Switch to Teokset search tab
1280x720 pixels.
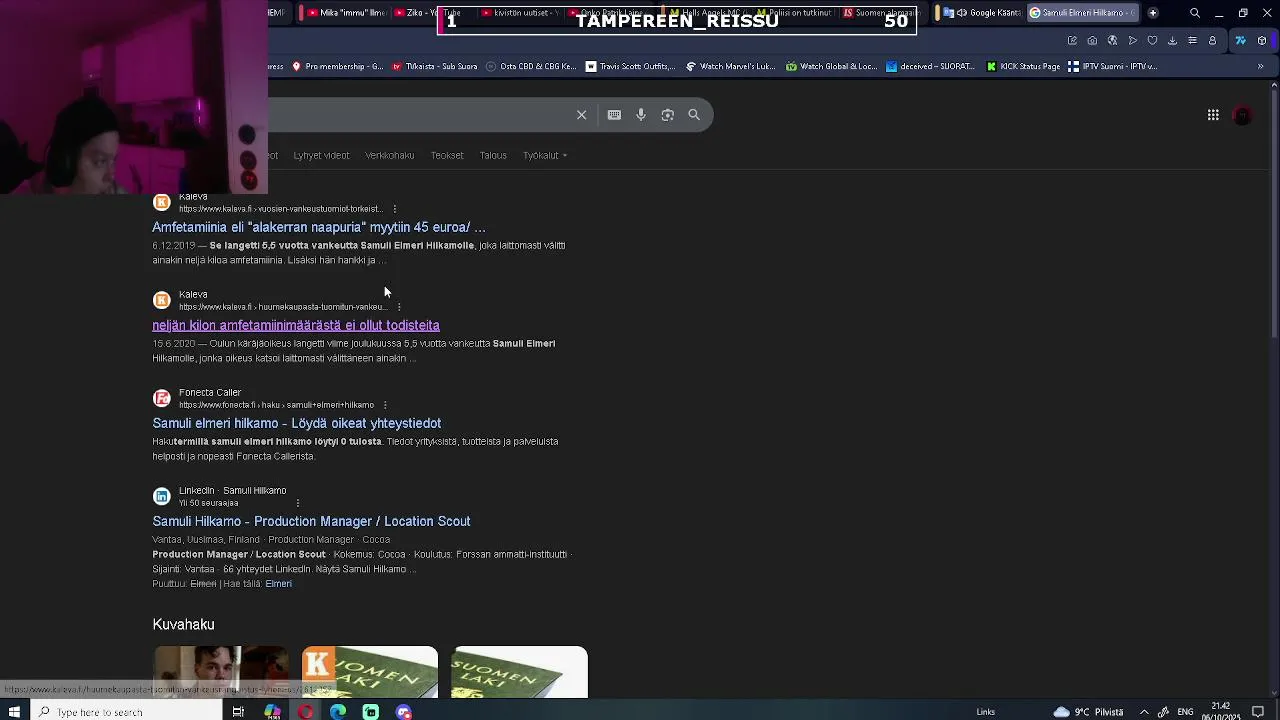pyautogui.click(x=447, y=155)
